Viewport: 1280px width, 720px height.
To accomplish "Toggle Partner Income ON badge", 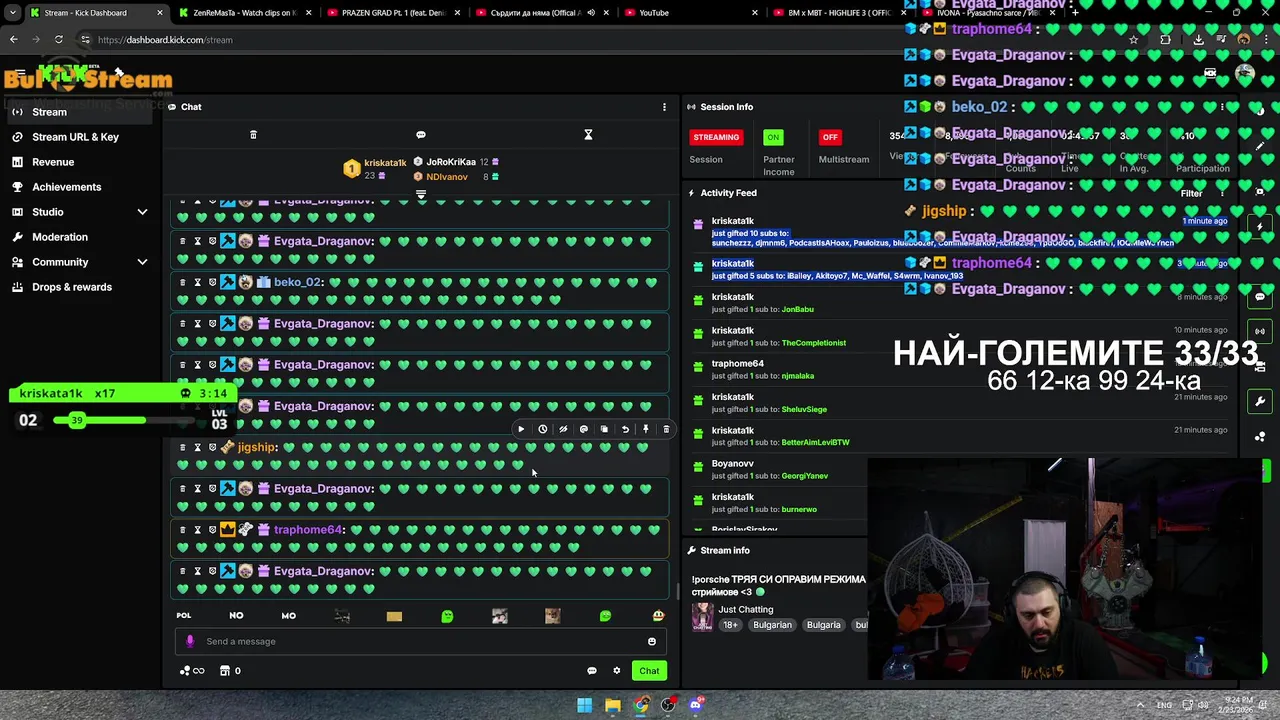I will click(x=773, y=137).
